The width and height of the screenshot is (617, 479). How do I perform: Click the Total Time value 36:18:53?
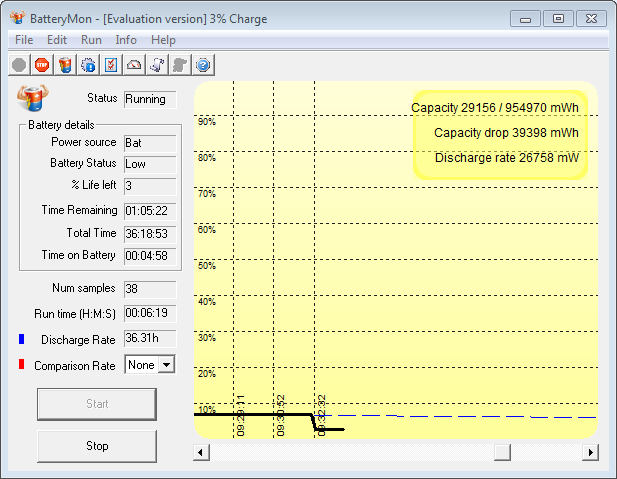[x=150, y=234]
